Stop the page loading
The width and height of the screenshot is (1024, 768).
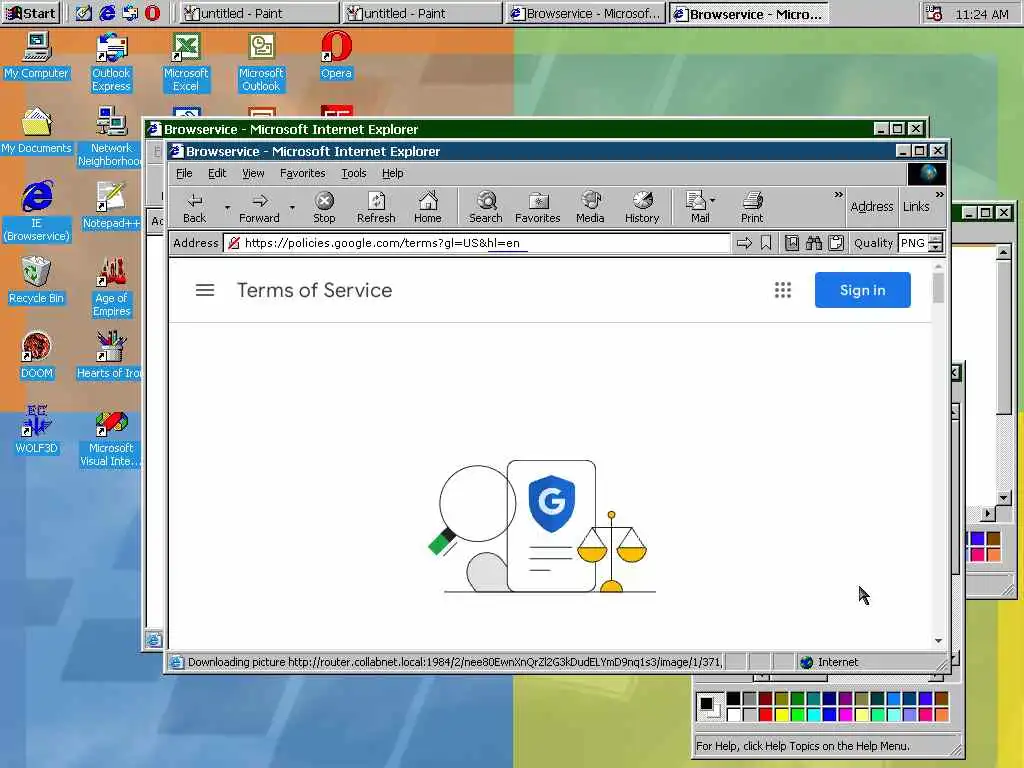(x=324, y=208)
